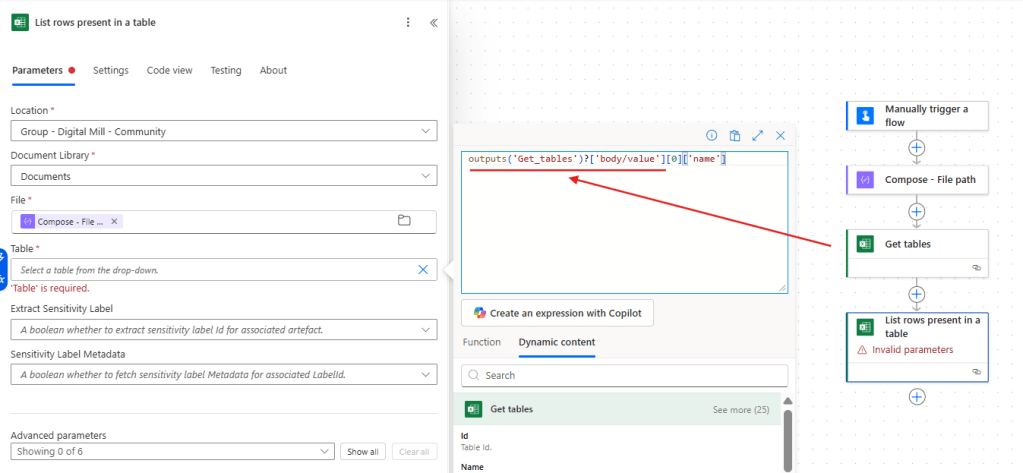The height and width of the screenshot is (473, 1023).
Task: Switch to the Settings tab
Action: (110, 70)
